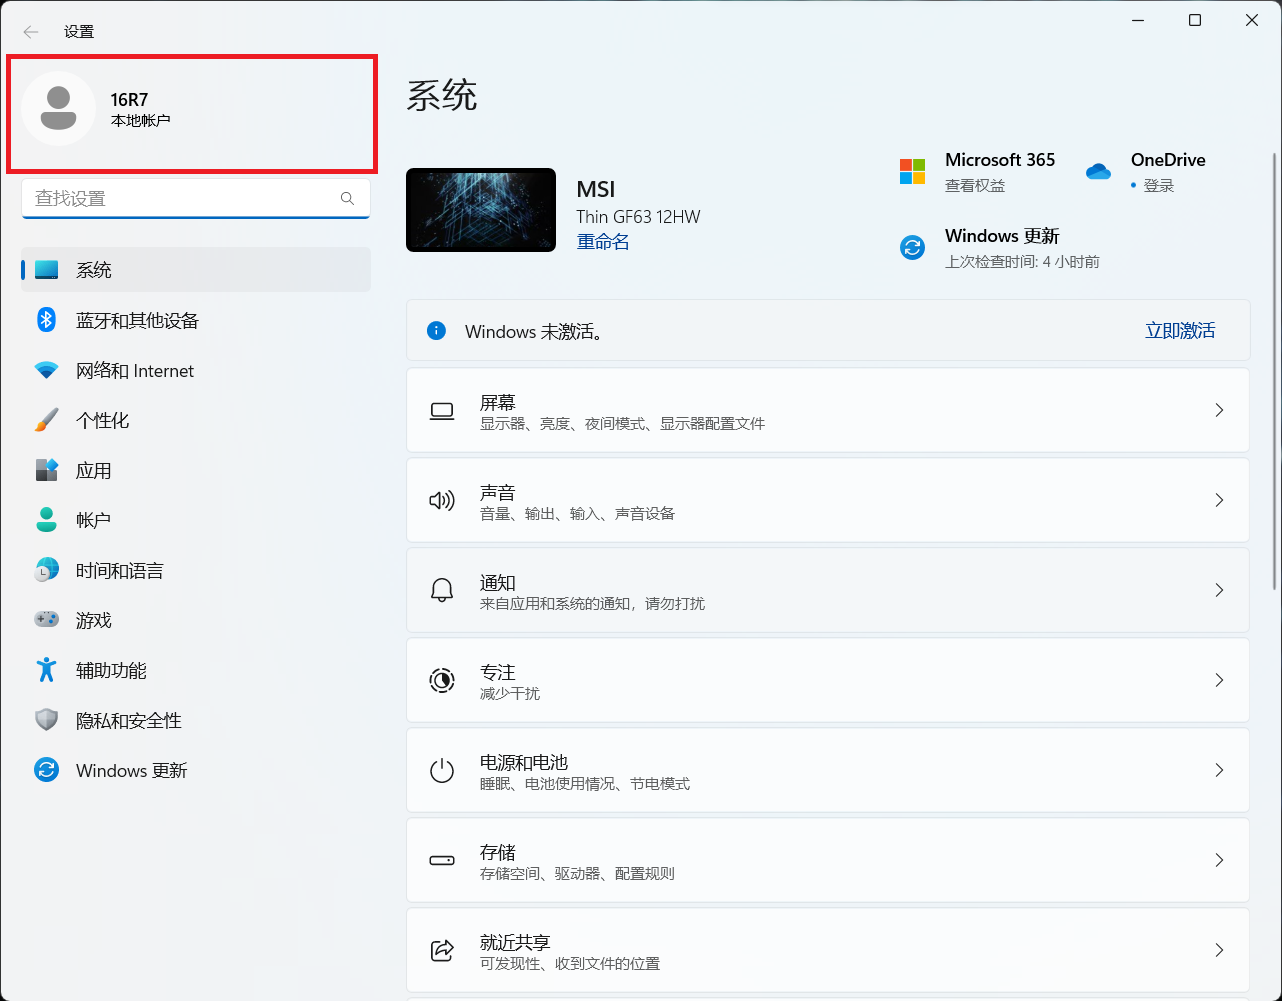The height and width of the screenshot is (1001, 1282).
Task: Click the desktop wallpaper thumbnail
Action: (x=481, y=210)
